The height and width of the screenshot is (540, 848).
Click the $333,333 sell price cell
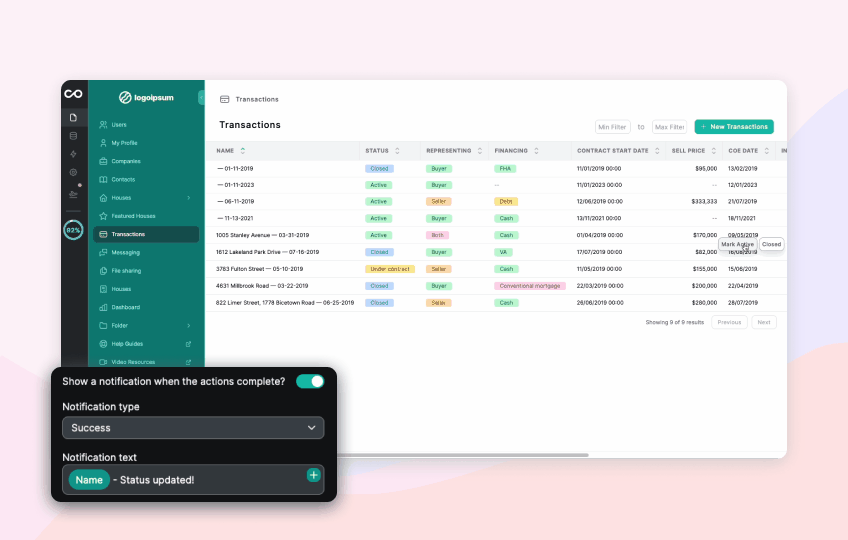pyautogui.click(x=704, y=201)
